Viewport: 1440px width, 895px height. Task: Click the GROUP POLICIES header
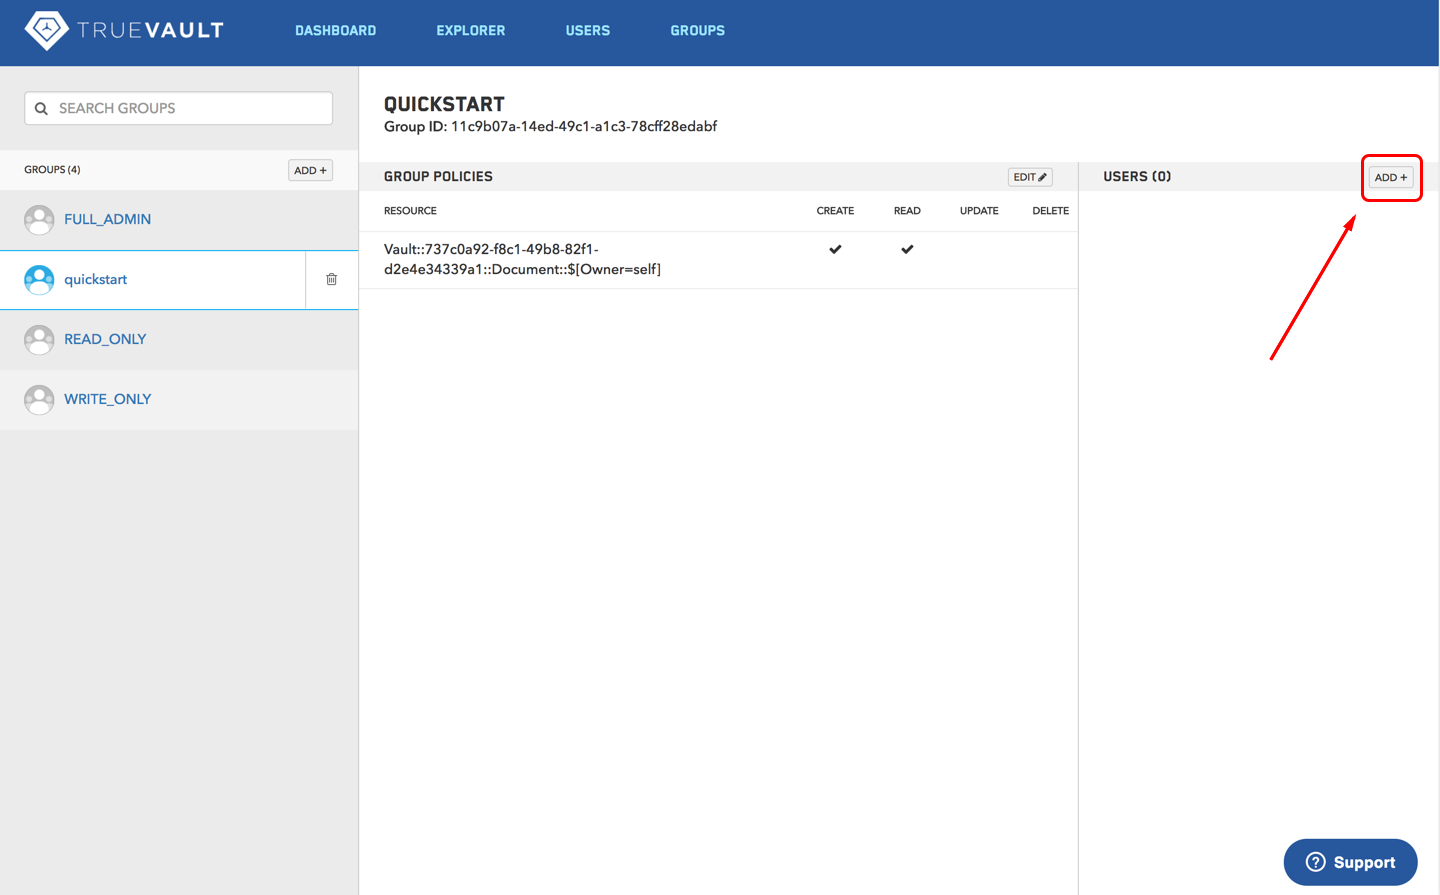[438, 176]
